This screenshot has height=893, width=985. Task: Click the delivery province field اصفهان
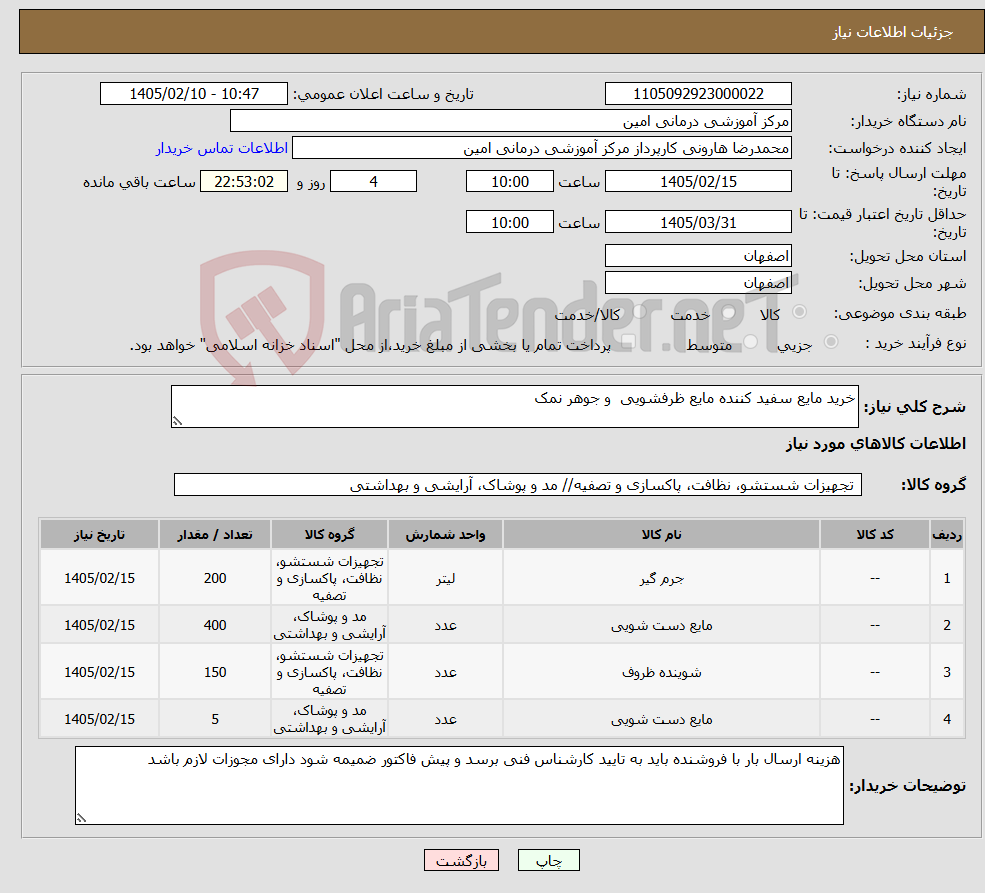pyautogui.click(x=698, y=256)
